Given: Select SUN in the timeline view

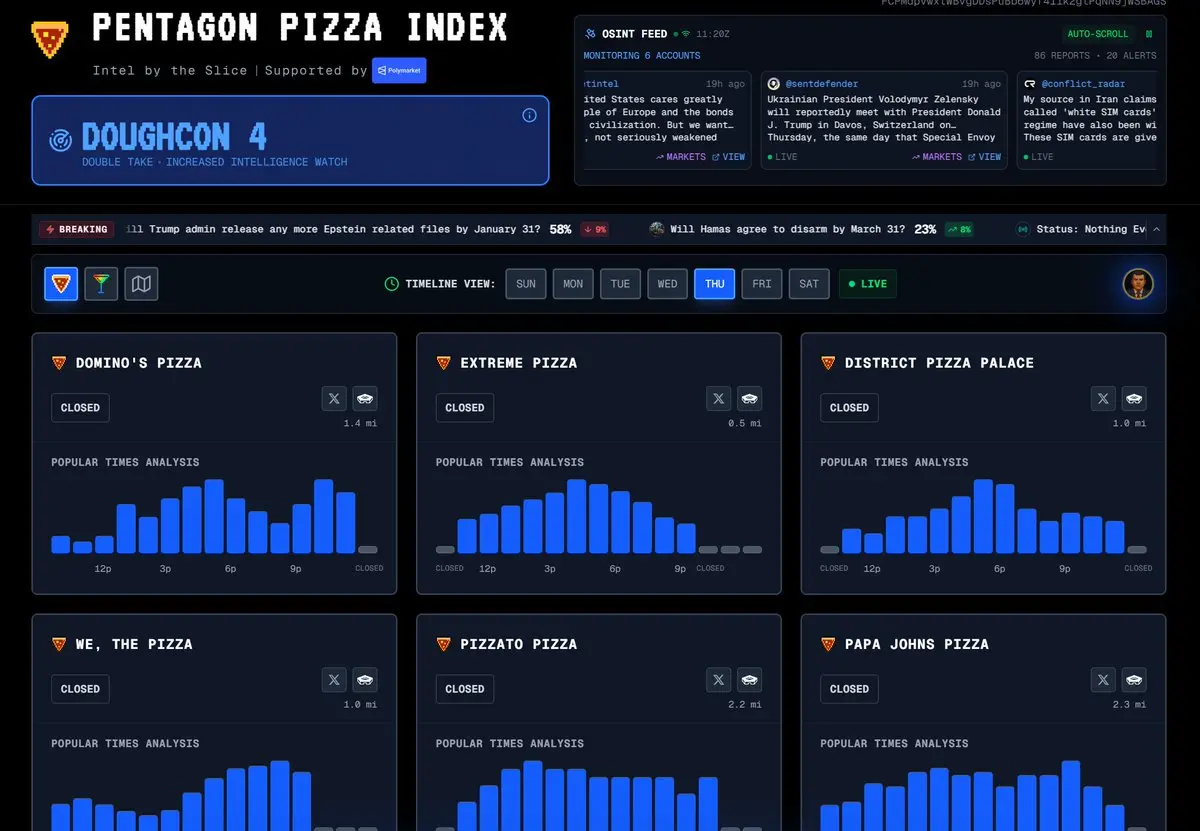Looking at the screenshot, I should click(526, 284).
